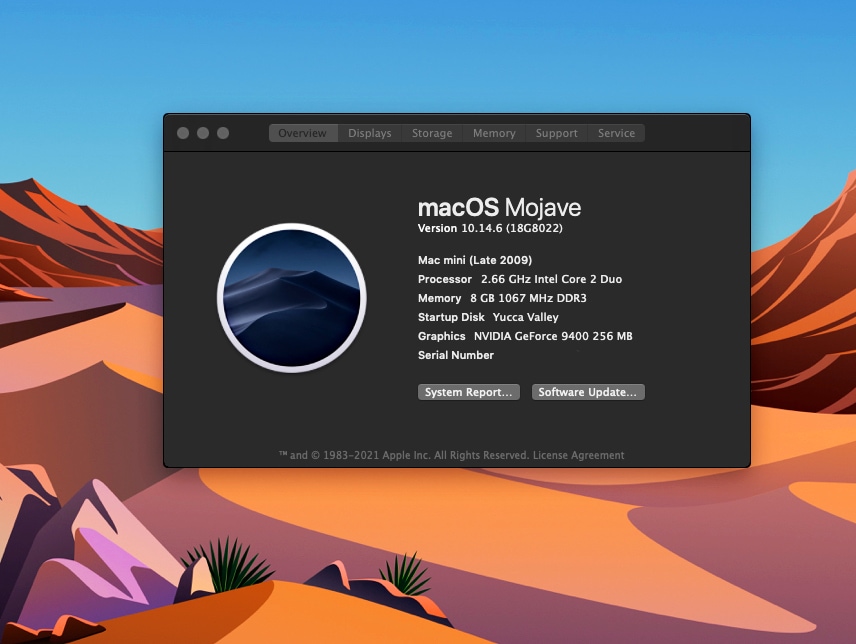Screen dimensions: 856x644
Task: Open the Storage tab
Action: [x=432, y=133]
